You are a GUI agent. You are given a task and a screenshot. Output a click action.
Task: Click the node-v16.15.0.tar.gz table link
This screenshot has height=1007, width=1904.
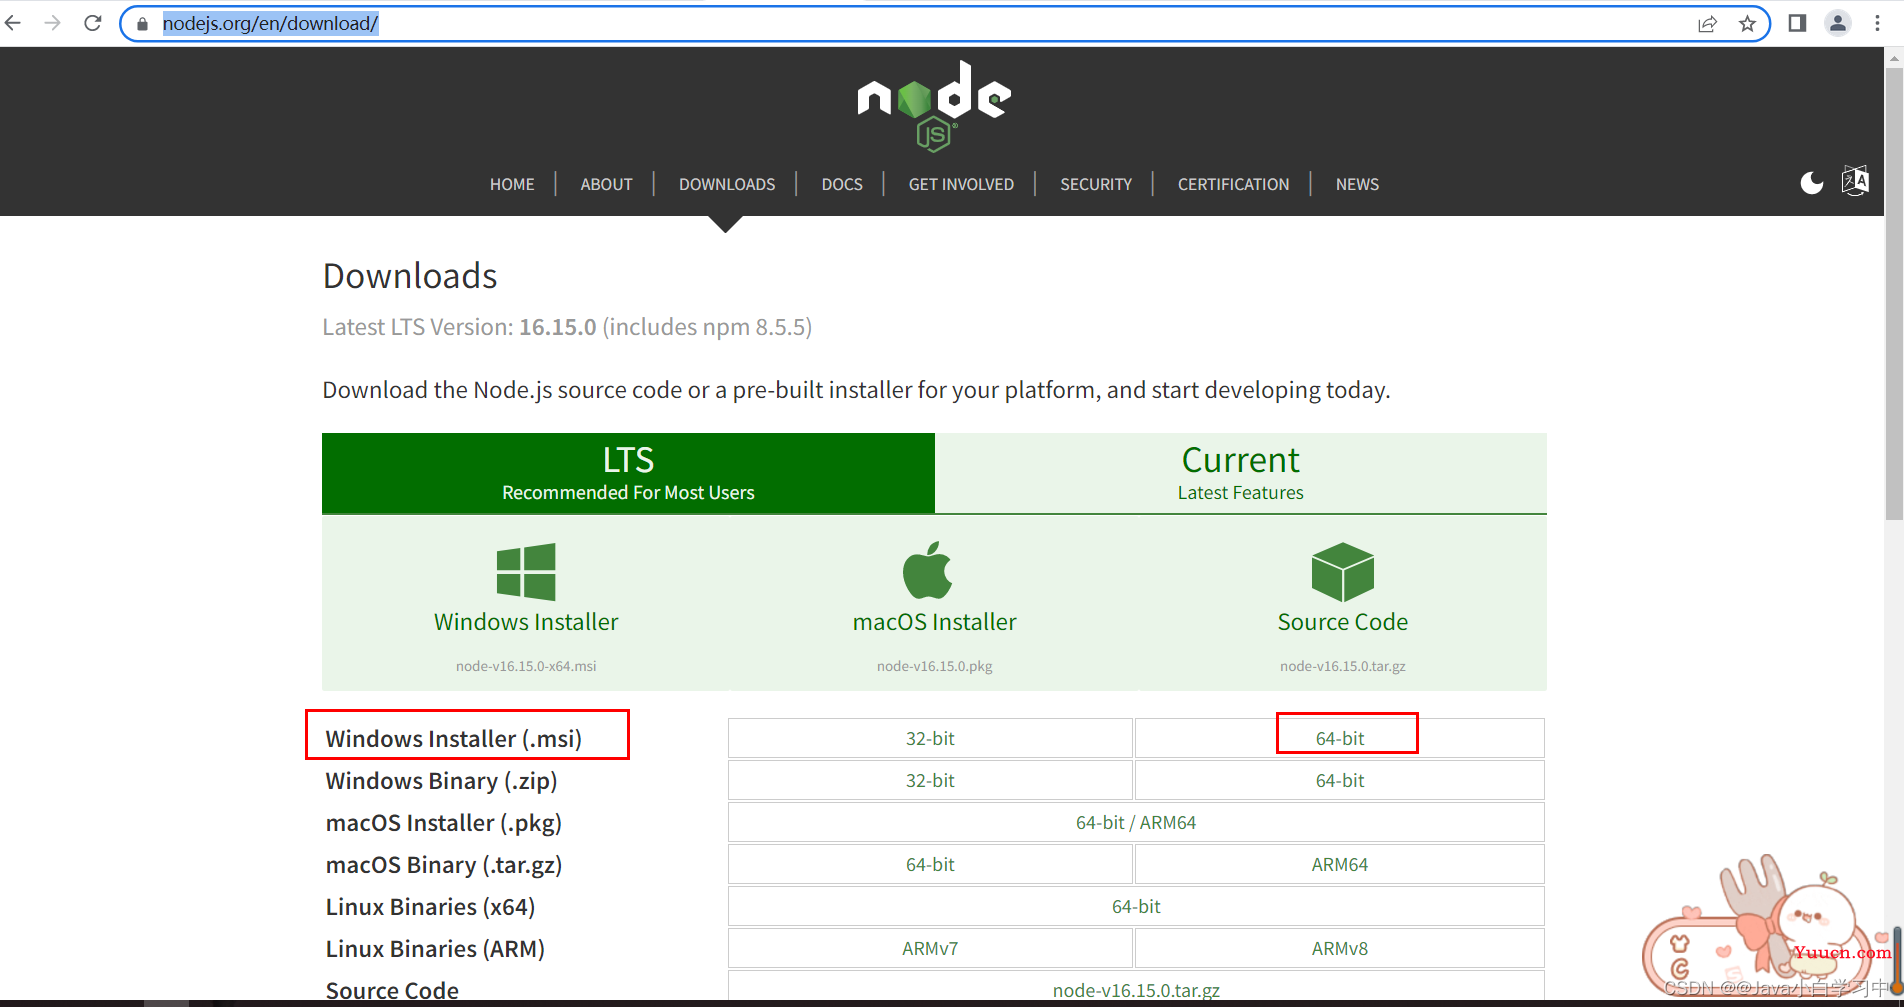click(1136, 990)
